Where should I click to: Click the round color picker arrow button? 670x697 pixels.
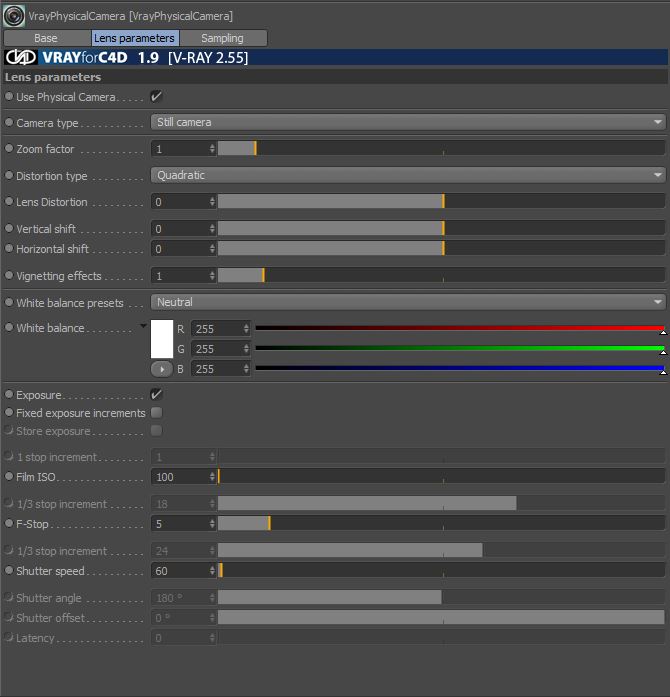[x=162, y=369]
